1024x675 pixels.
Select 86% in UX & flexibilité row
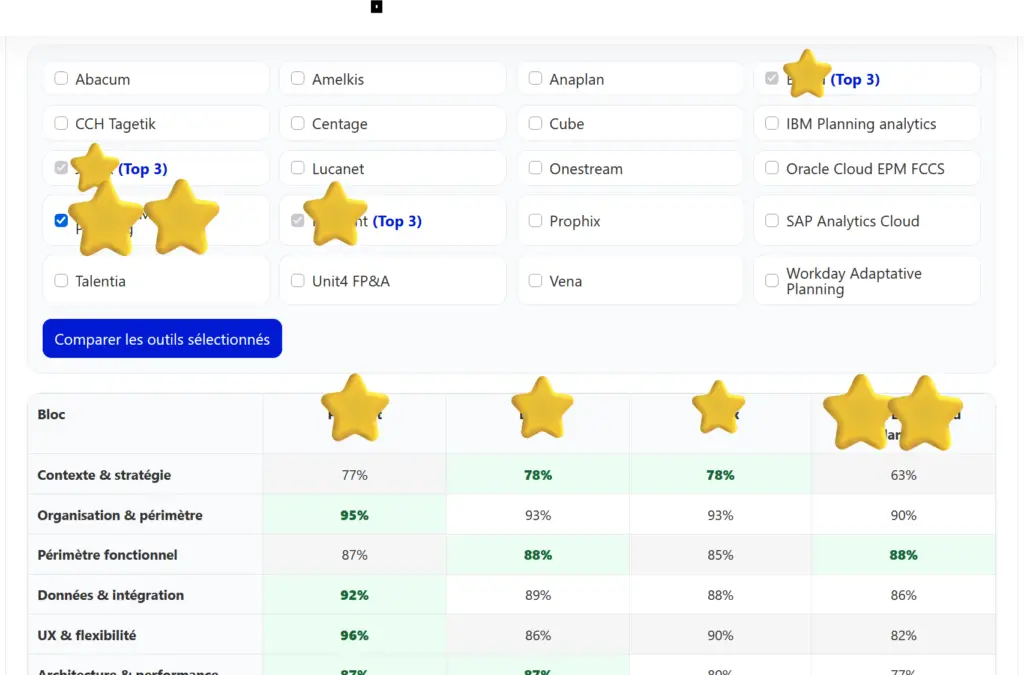pos(538,635)
